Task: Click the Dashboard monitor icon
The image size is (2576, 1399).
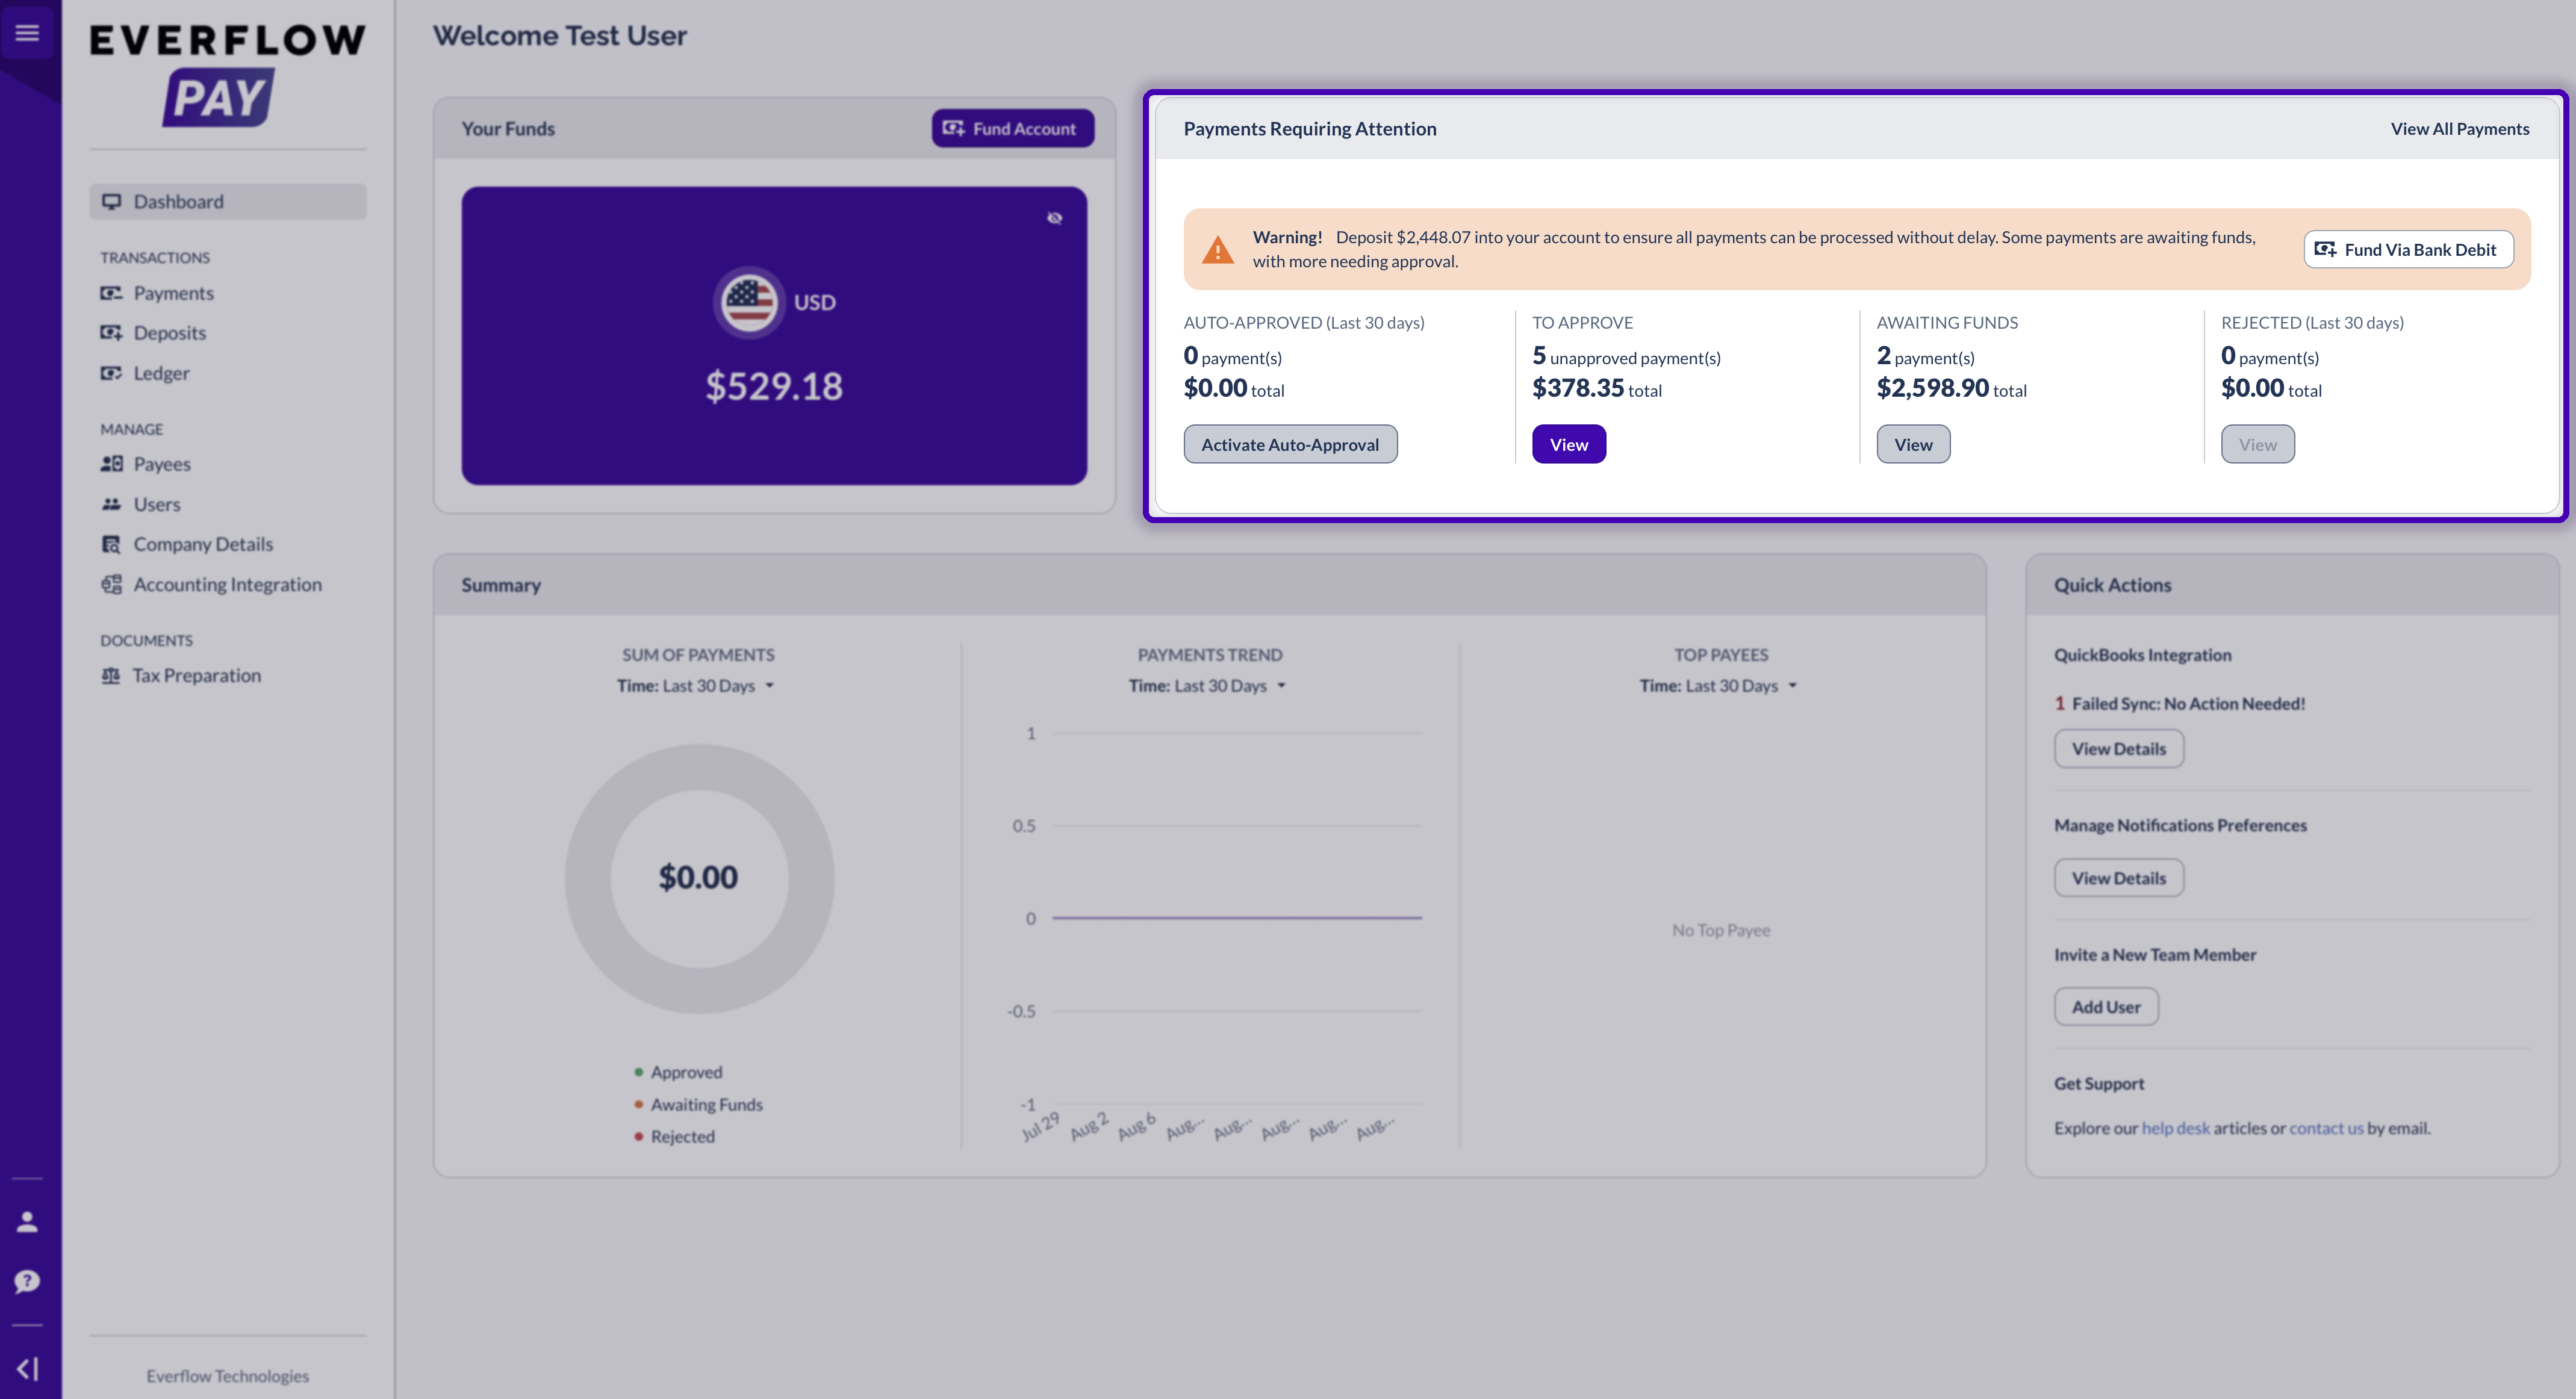Action: click(x=111, y=202)
